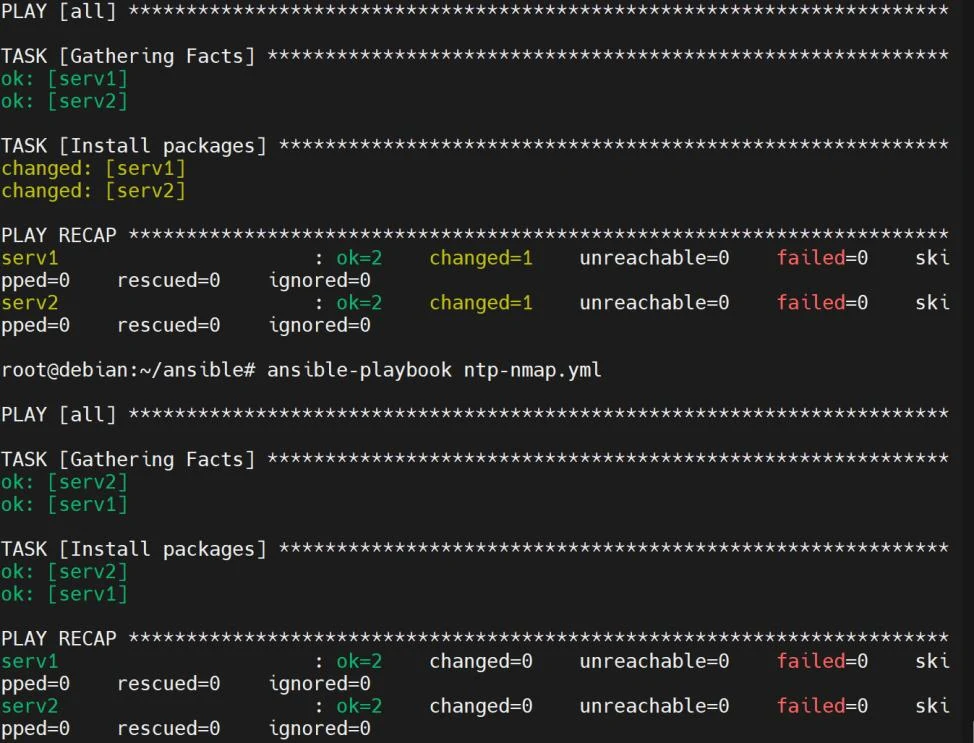974x743 pixels.
Task: Click "TASK [Install packages]" header above the changed lines
Action: (134, 146)
